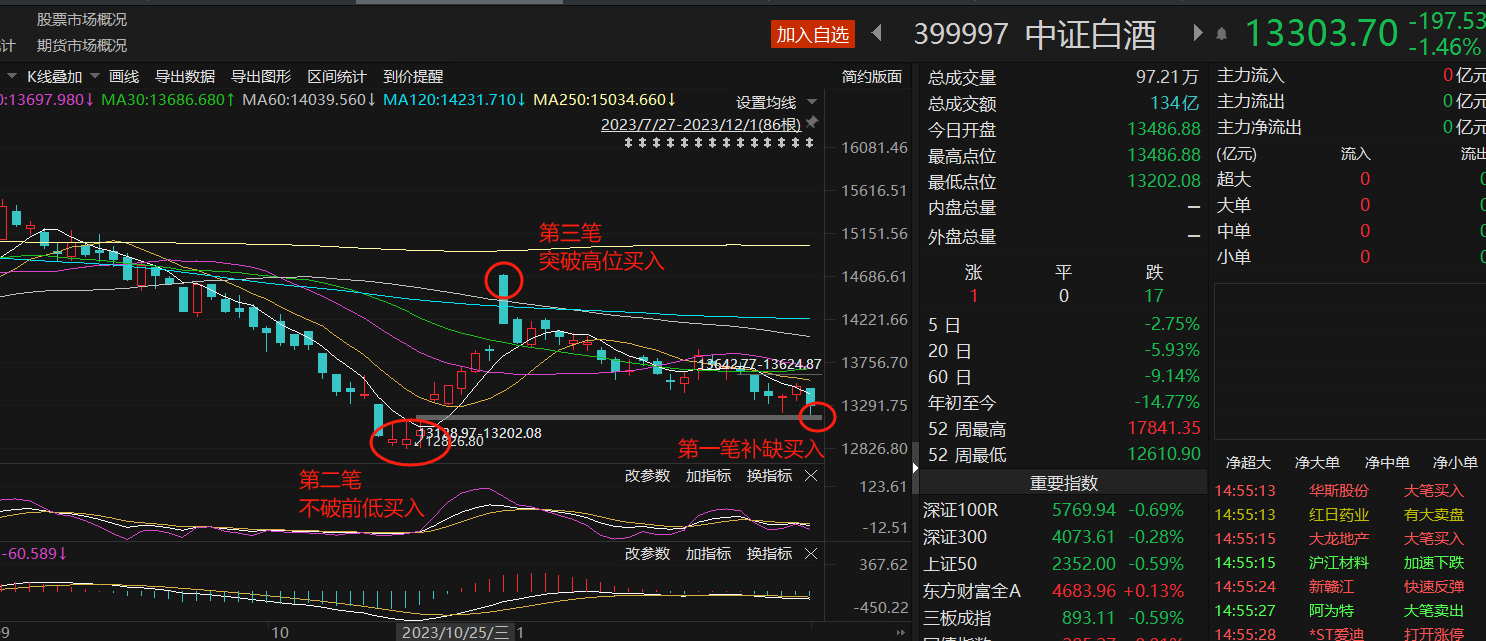1486x641 pixels.
Task: Click 改参数 in the lower indicator panel
Action: (647, 553)
